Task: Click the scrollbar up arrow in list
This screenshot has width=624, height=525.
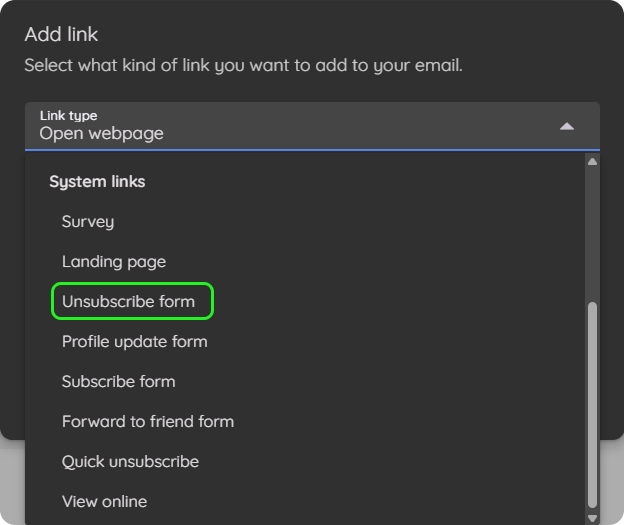Action: (x=592, y=161)
